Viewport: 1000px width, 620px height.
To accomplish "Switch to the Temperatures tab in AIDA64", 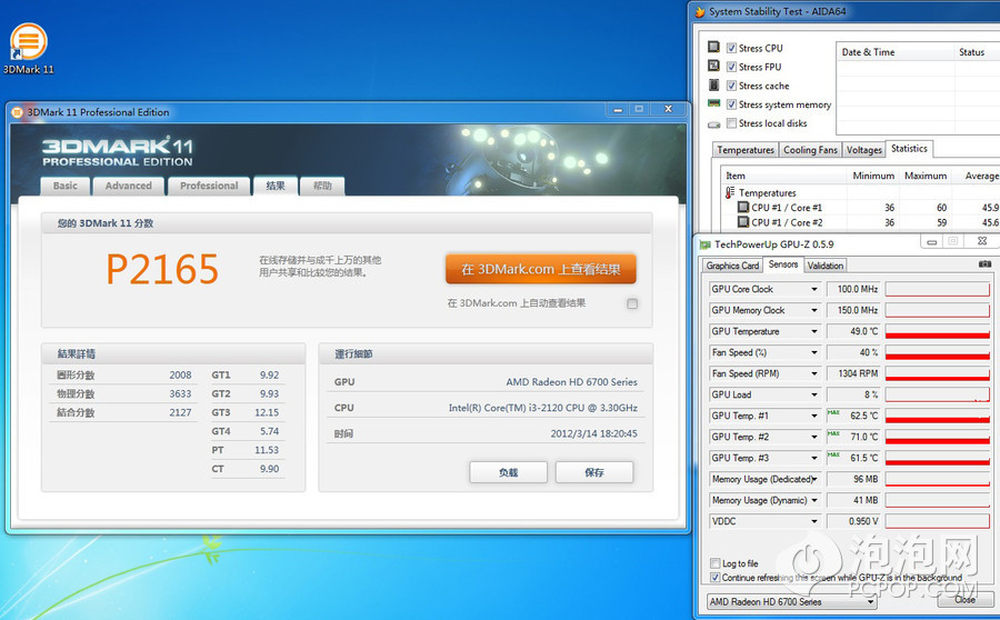I will point(745,150).
